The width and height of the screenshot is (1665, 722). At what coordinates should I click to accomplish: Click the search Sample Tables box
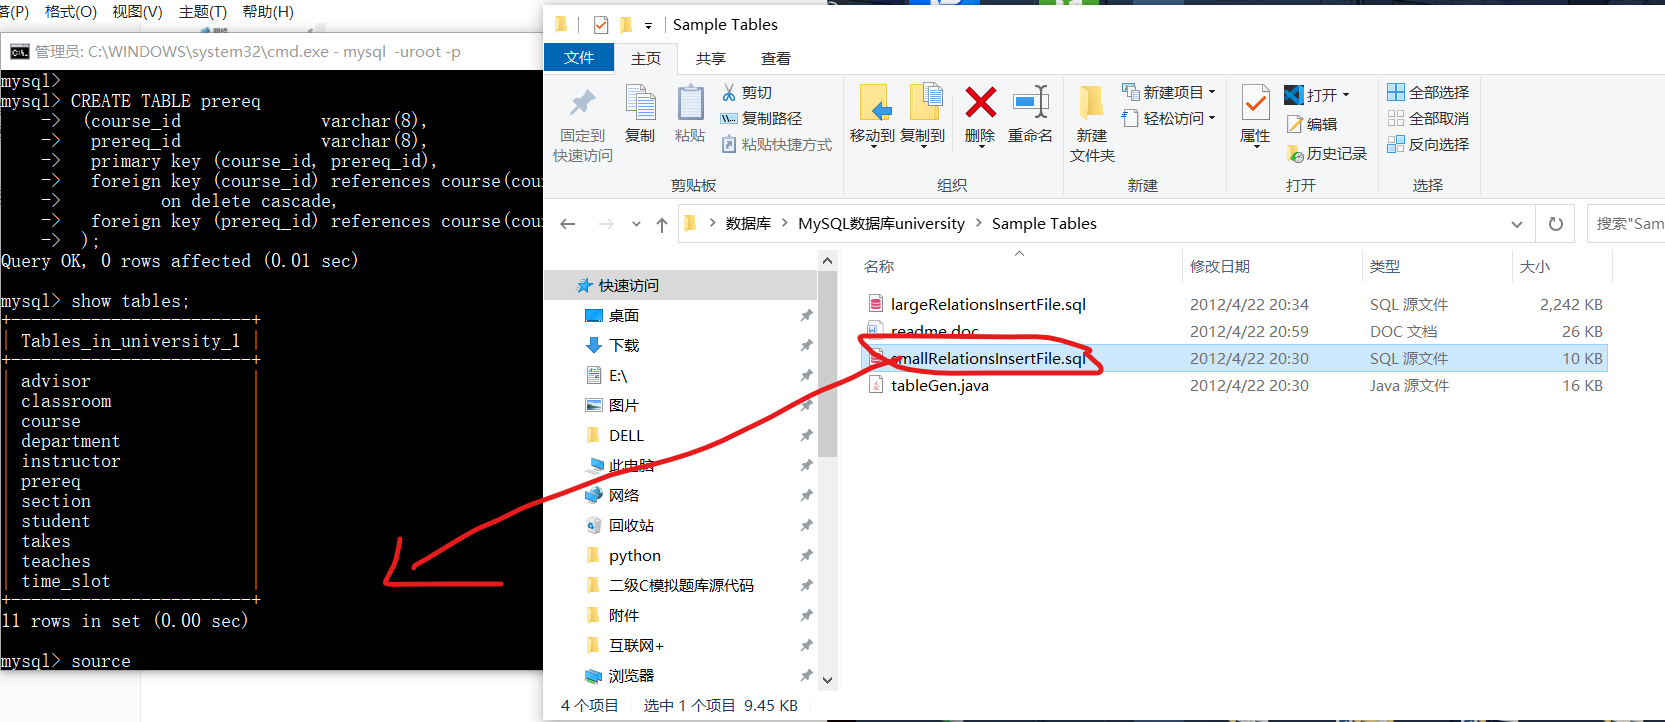click(1627, 224)
